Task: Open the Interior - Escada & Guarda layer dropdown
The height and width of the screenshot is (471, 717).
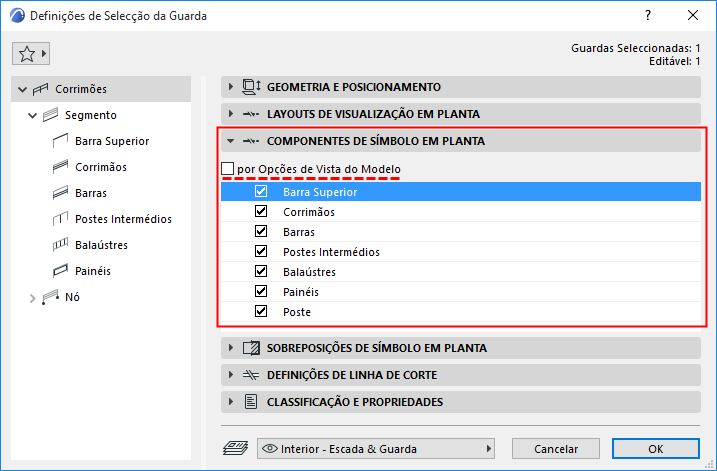Action: click(377, 449)
